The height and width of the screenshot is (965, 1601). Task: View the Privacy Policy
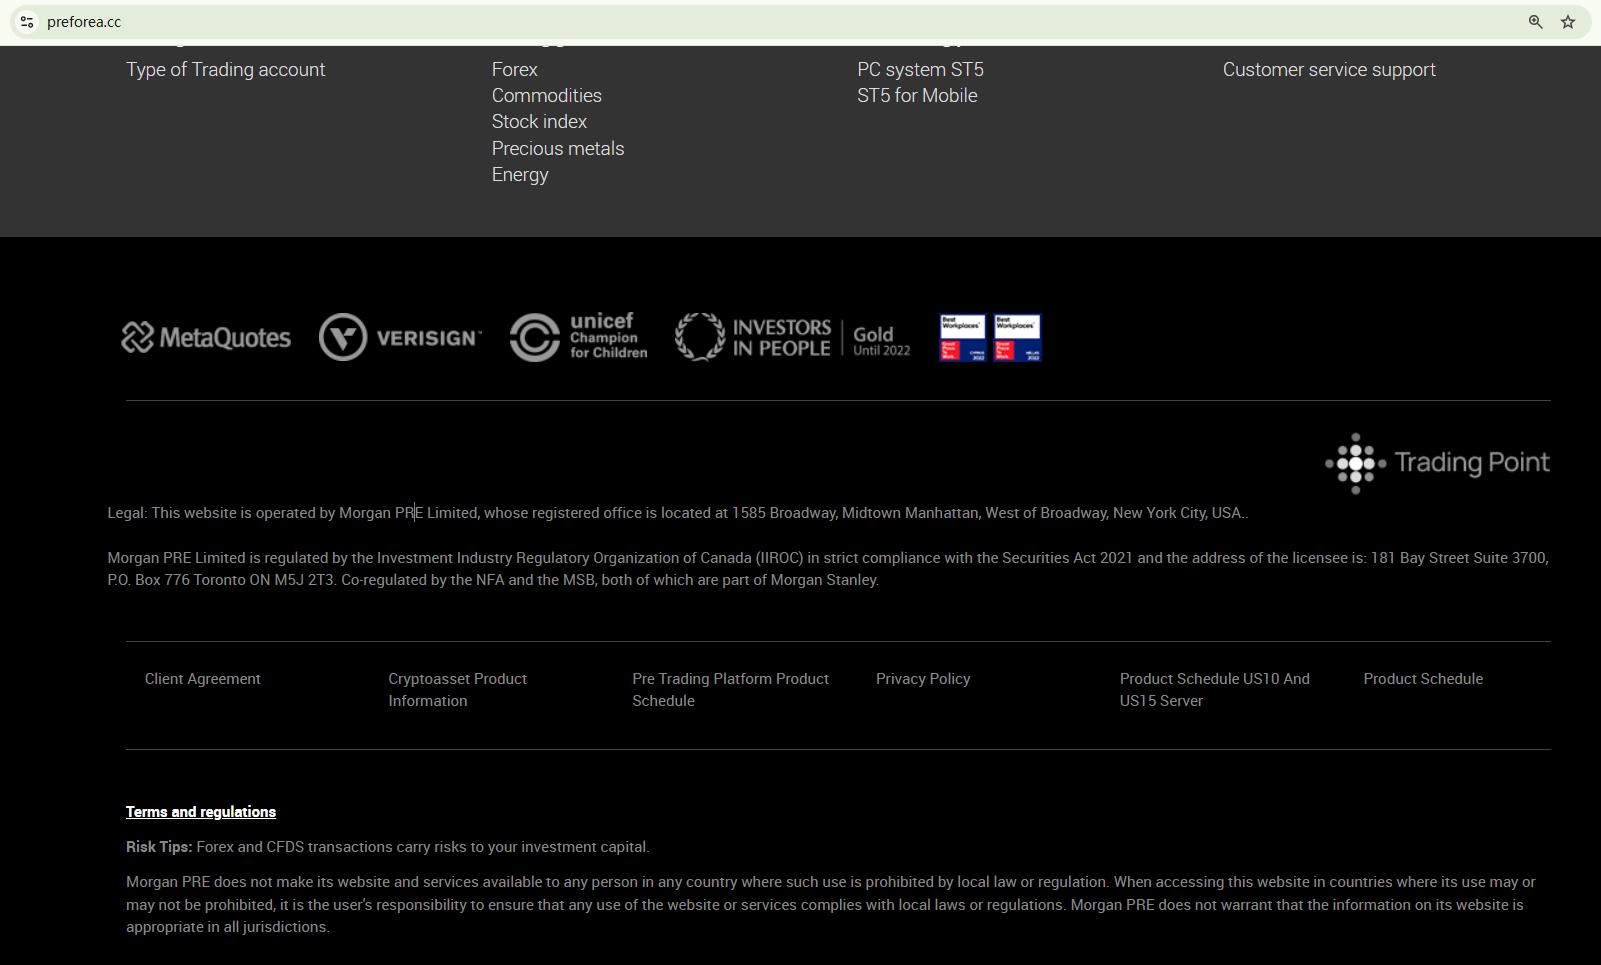click(x=922, y=679)
